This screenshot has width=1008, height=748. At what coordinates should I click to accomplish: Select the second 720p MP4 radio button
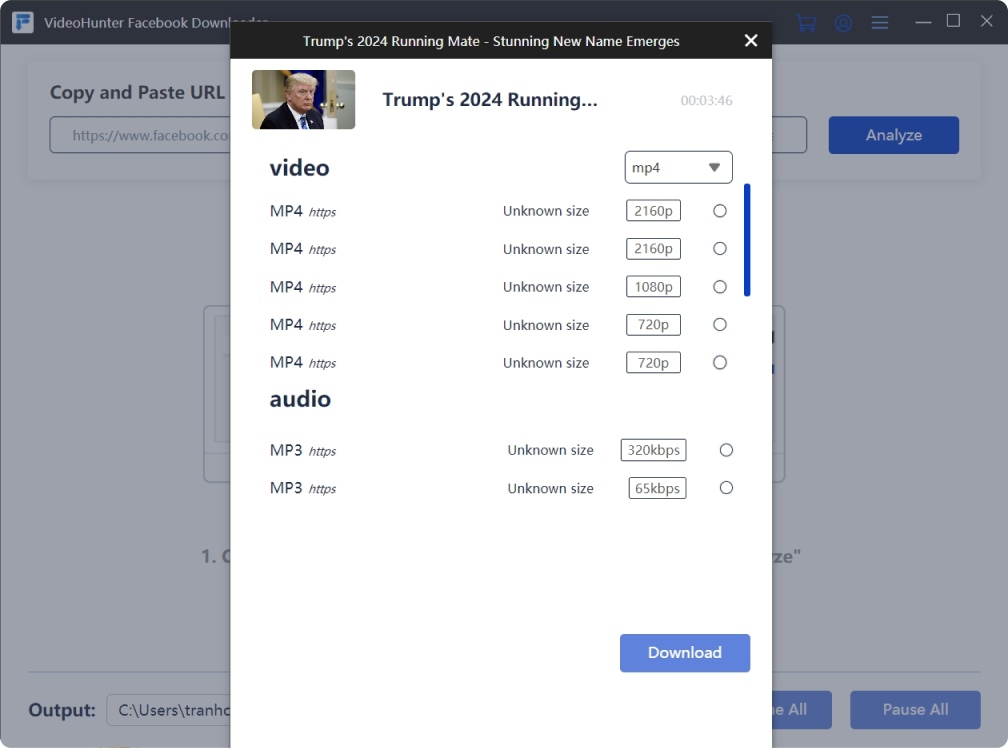pos(720,362)
